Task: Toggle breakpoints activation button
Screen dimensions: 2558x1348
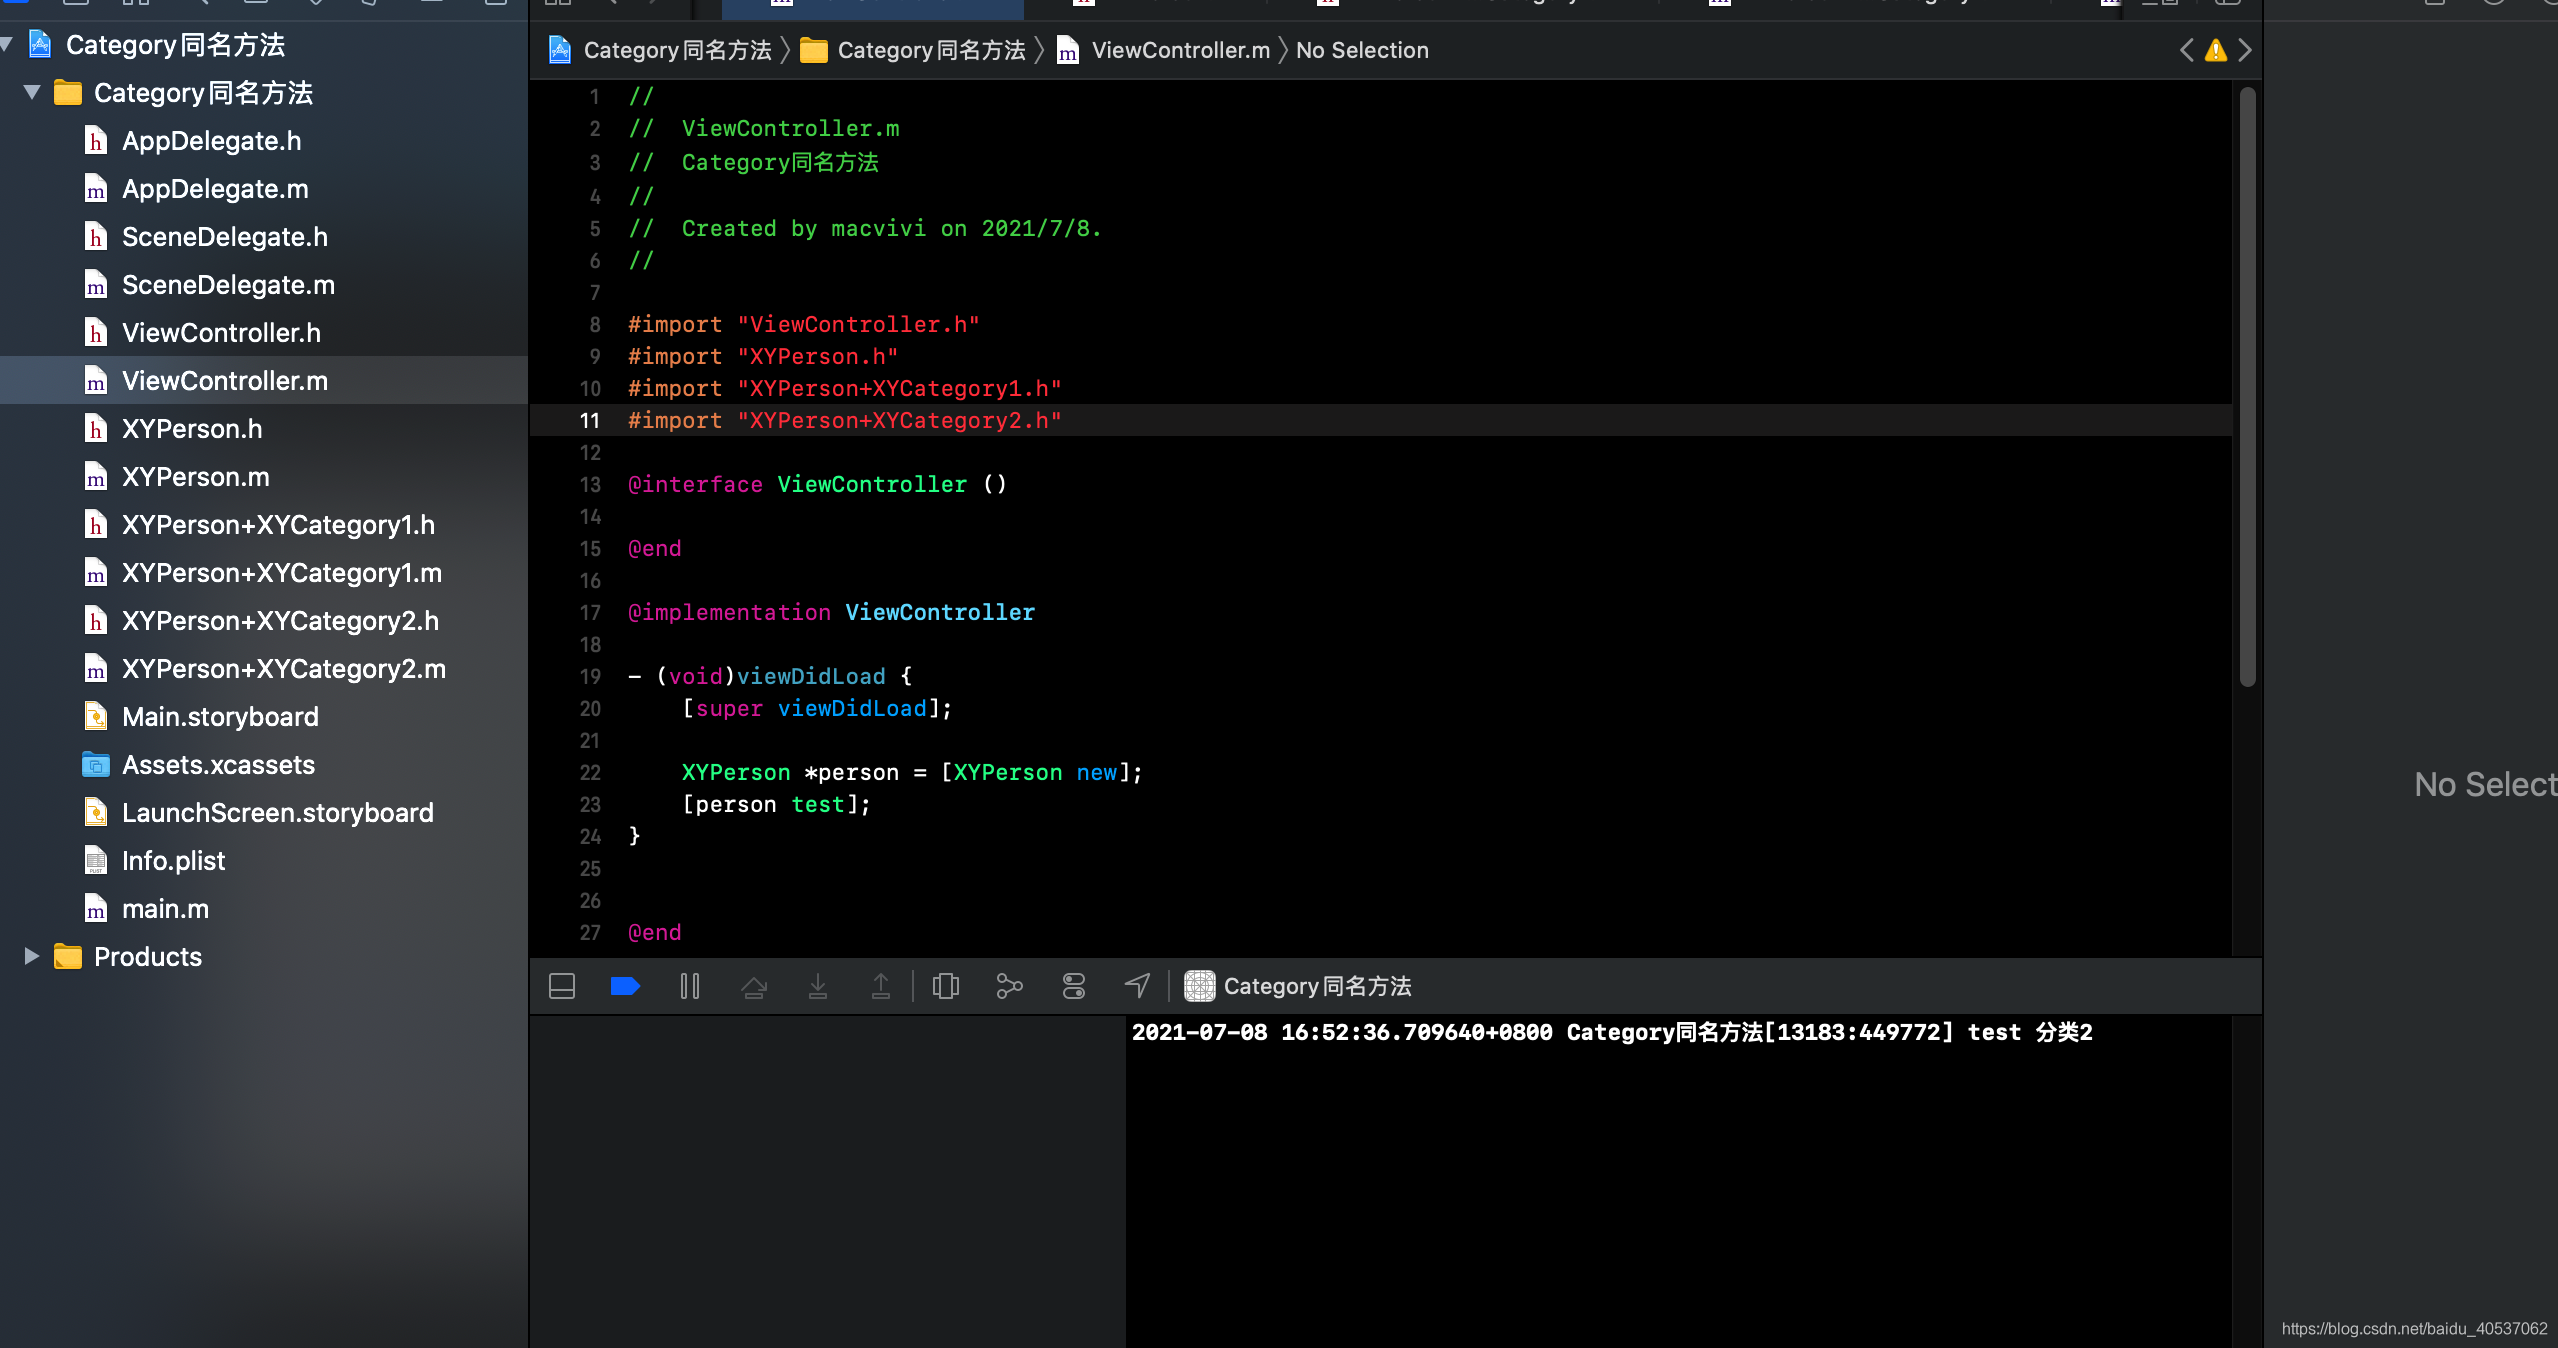Action: (625, 986)
